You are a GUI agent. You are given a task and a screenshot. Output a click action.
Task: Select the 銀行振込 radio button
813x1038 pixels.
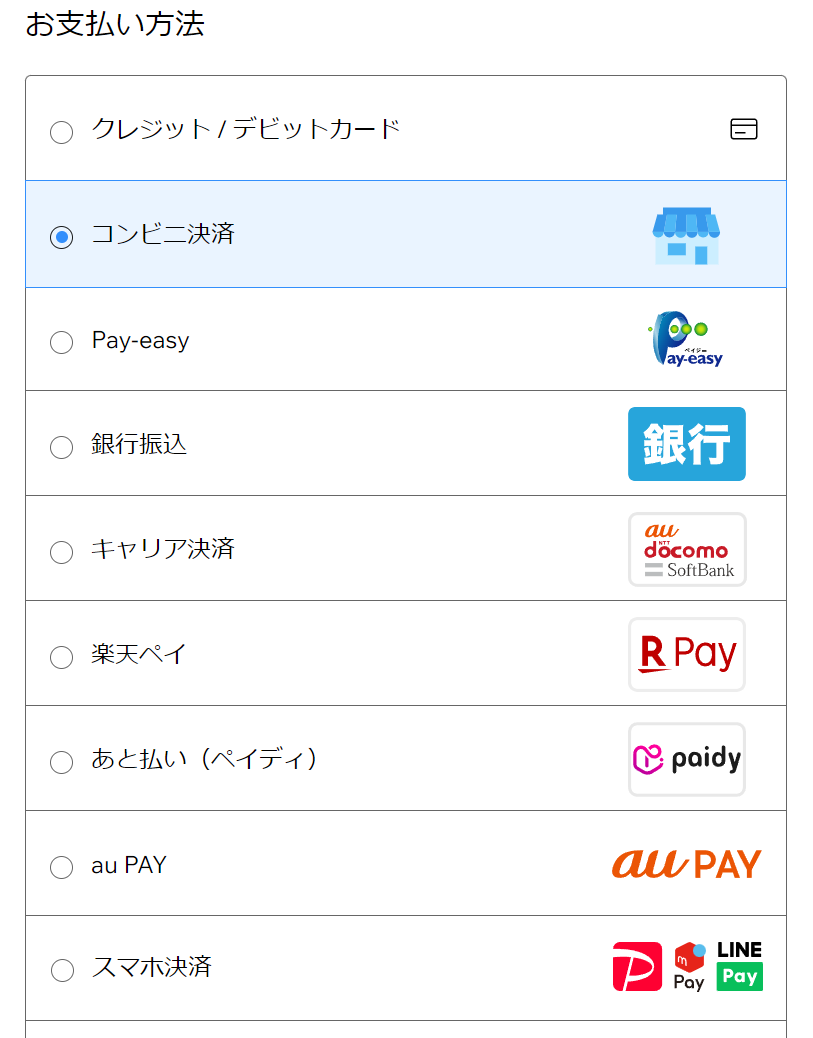coord(62,447)
